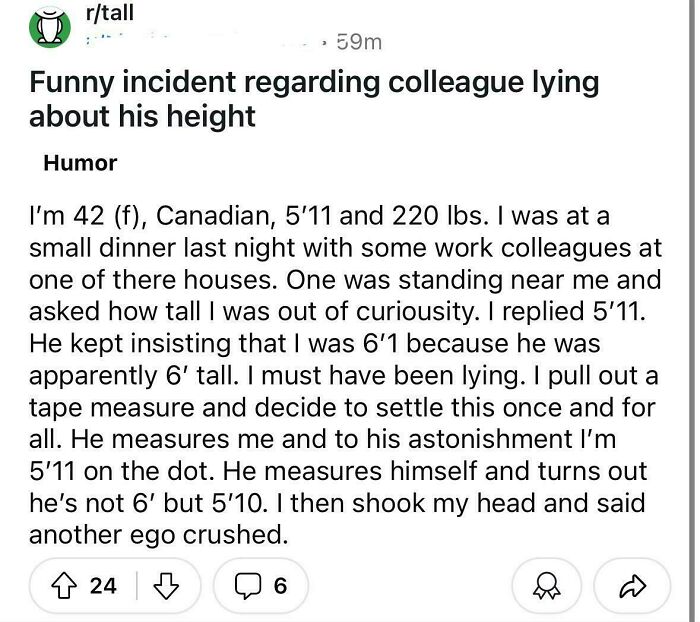Click the r/tall subreddit avatar icon
Image resolution: width=700 pixels, height=622 pixels.
click(x=45, y=26)
